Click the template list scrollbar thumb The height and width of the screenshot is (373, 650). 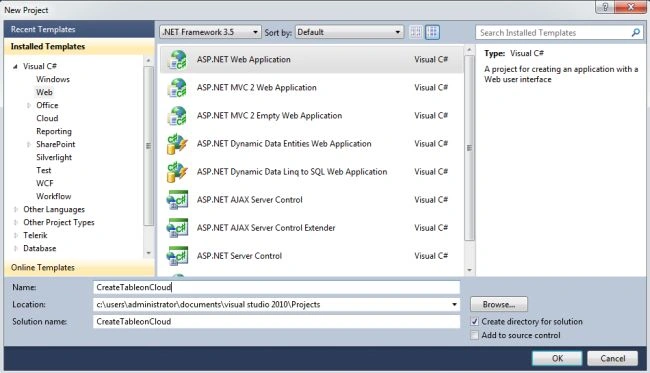tap(469, 148)
